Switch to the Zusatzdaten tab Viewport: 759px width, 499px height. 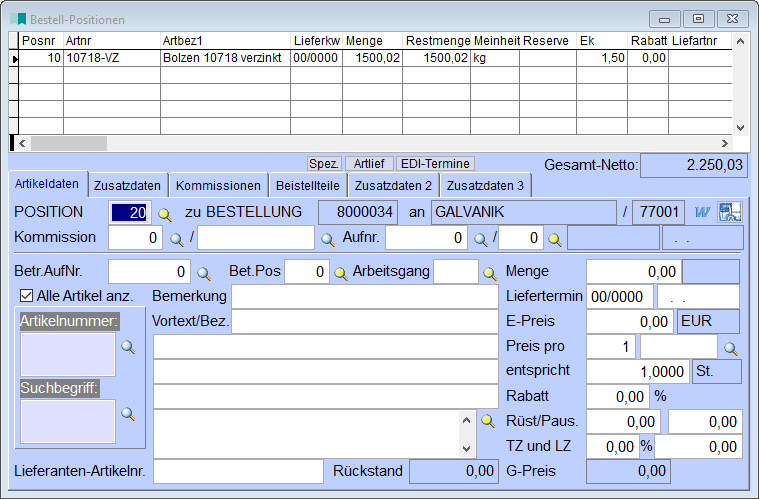pos(127,186)
